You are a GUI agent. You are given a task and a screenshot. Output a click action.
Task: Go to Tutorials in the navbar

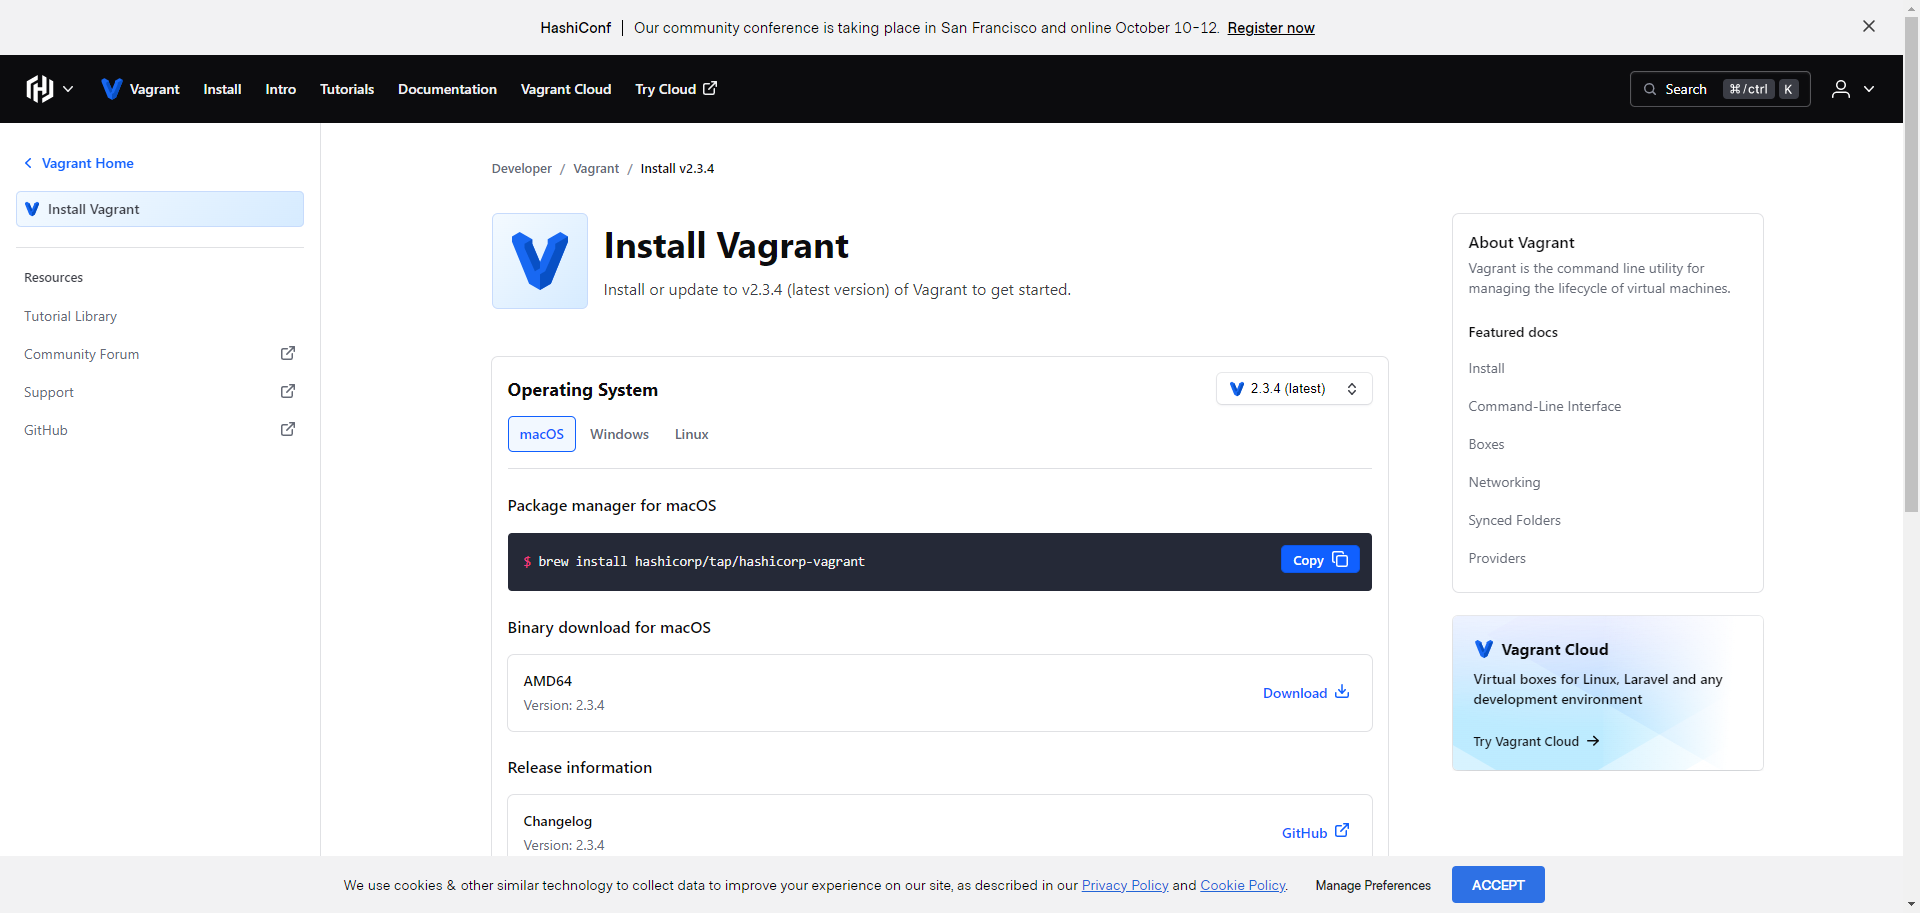347,89
